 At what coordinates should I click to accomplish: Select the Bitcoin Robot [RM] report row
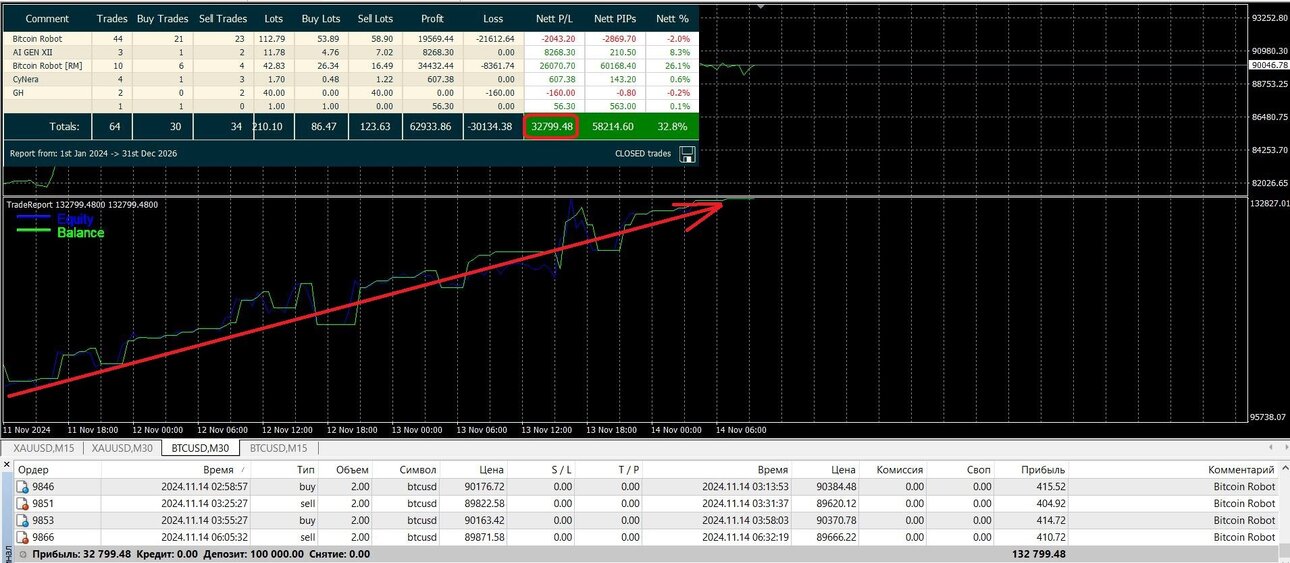pyautogui.click(x=351, y=65)
